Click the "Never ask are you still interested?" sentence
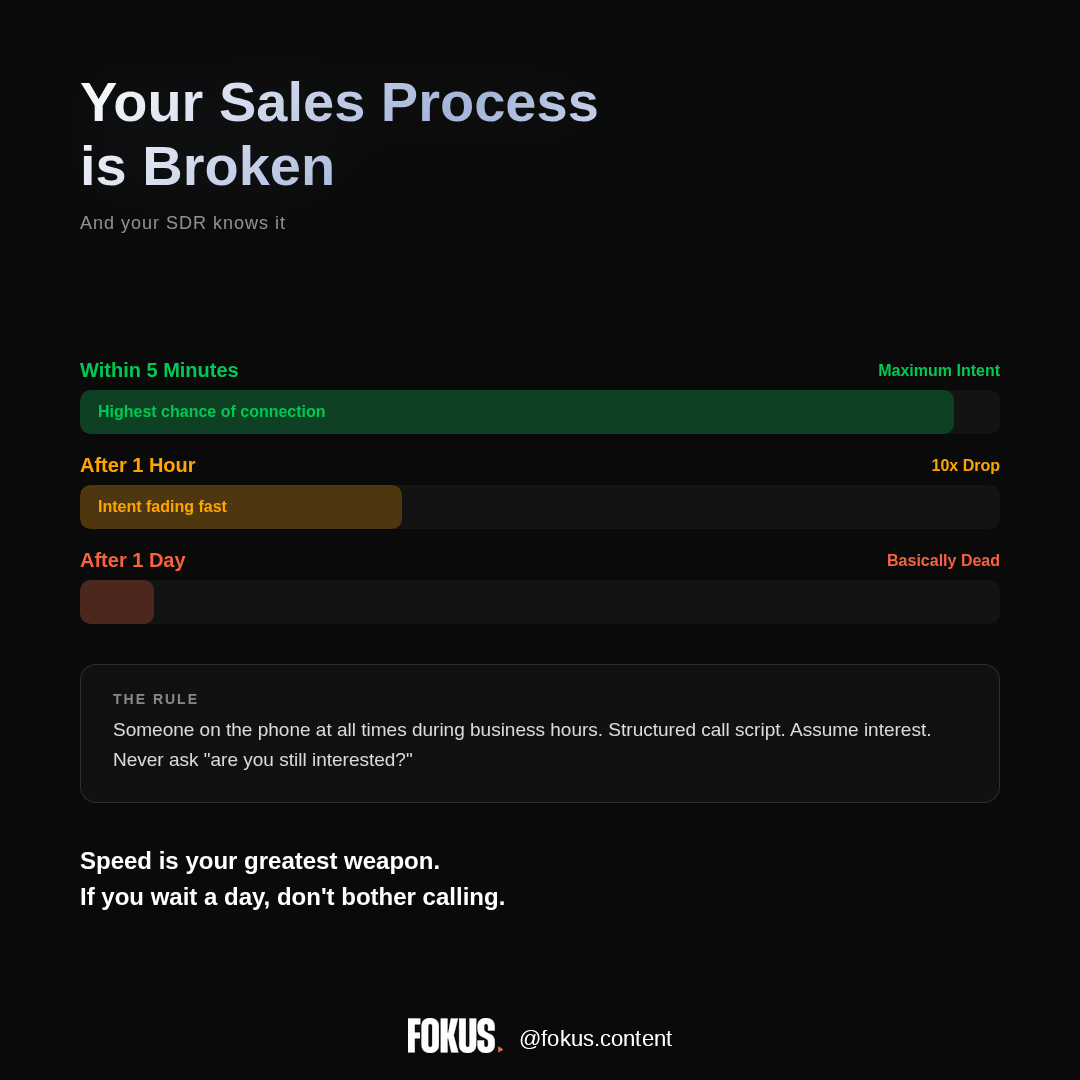This screenshot has width=1080, height=1080. pos(262,760)
